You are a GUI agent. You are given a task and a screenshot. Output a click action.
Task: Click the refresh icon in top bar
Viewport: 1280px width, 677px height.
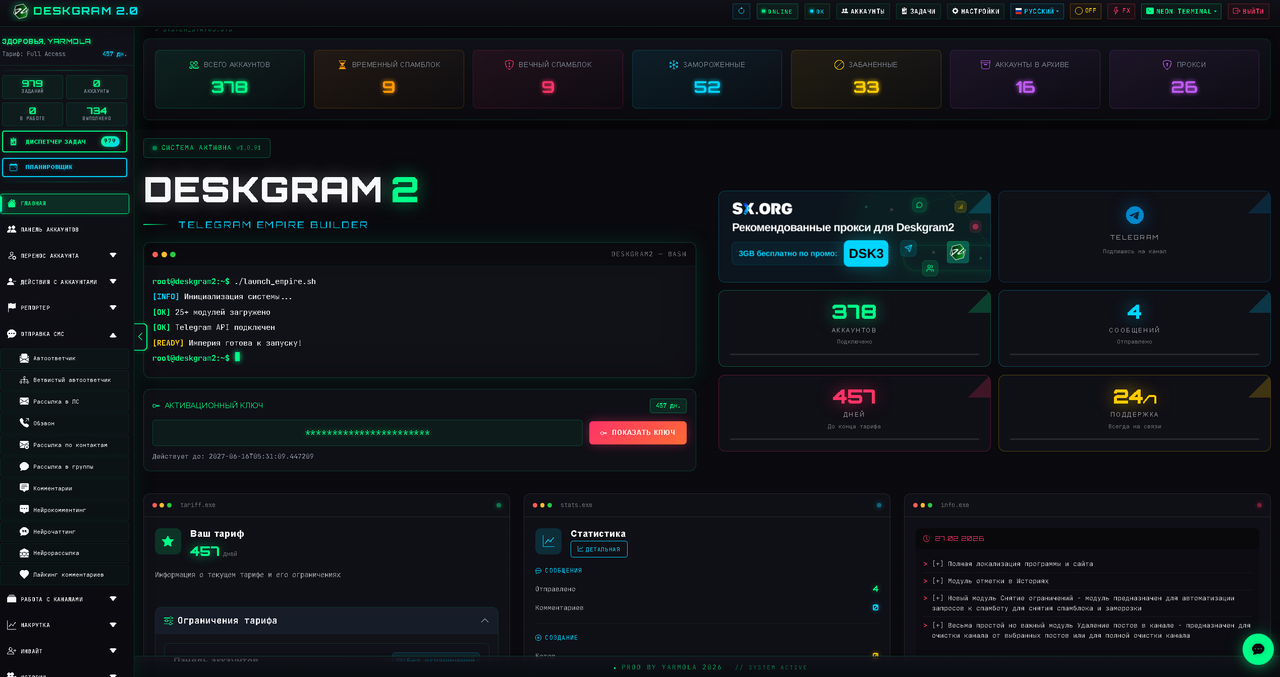(x=741, y=11)
